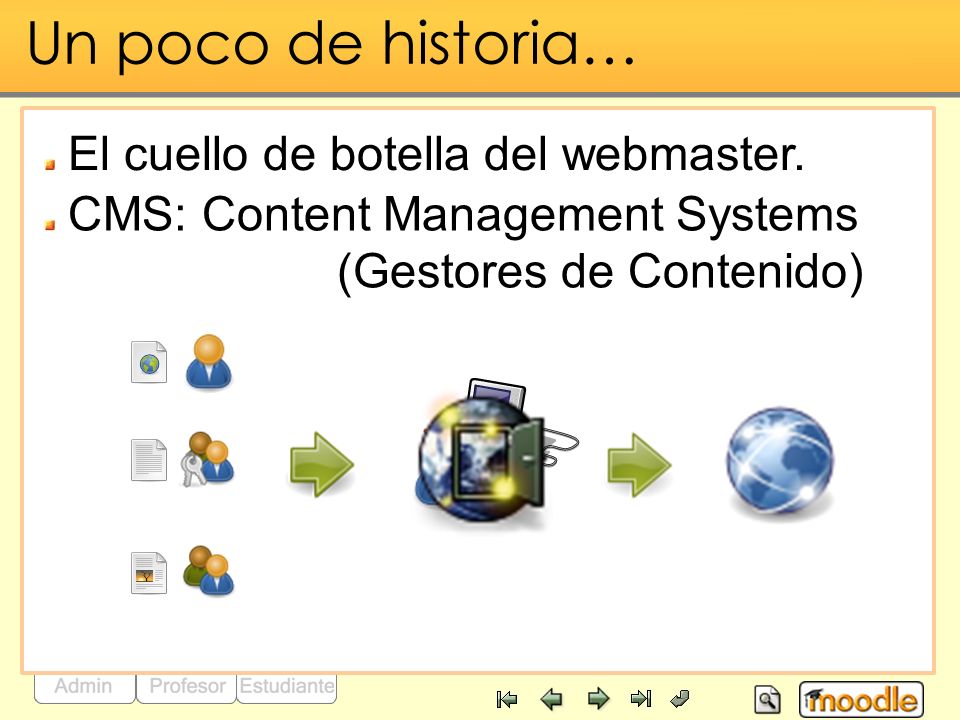The width and height of the screenshot is (960, 720).
Task: Click '(Gestores de Contenido)' text
Action: [601, 272]
